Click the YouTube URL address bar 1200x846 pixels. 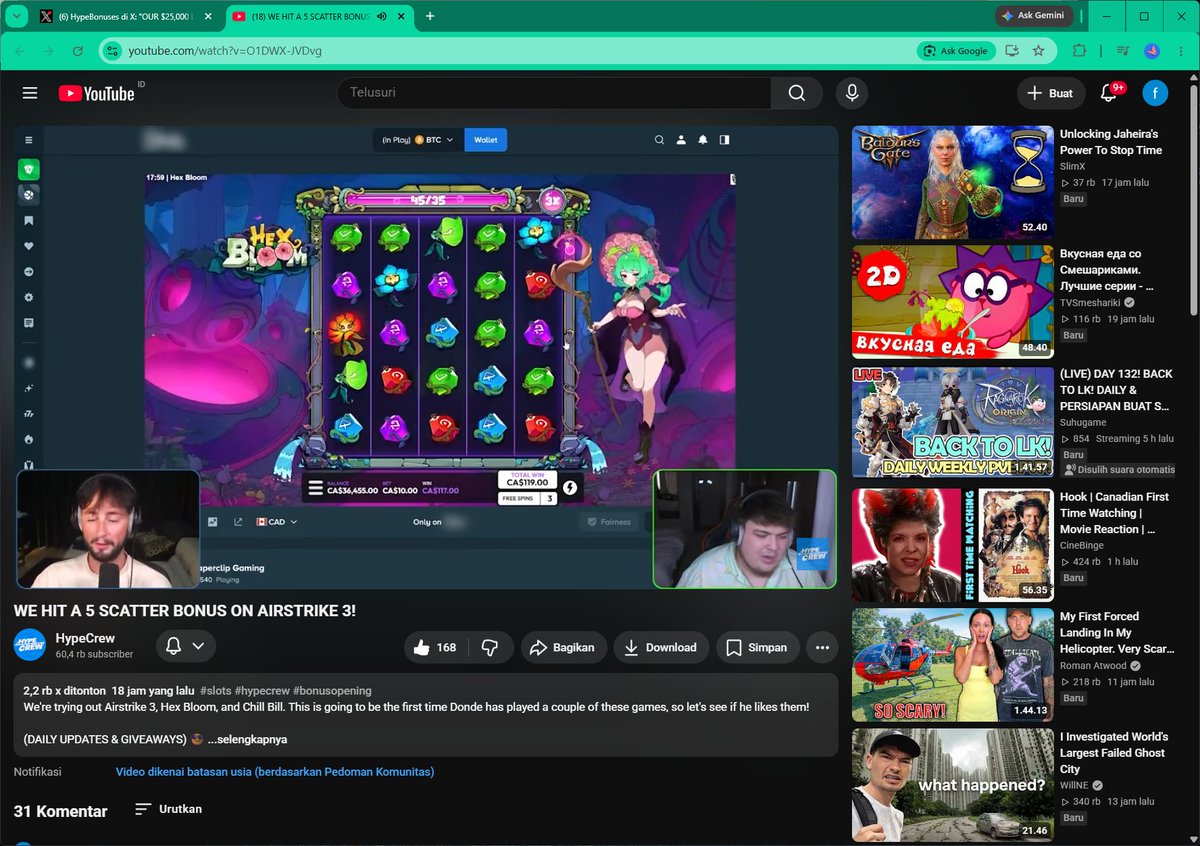[x=225, y=50]
